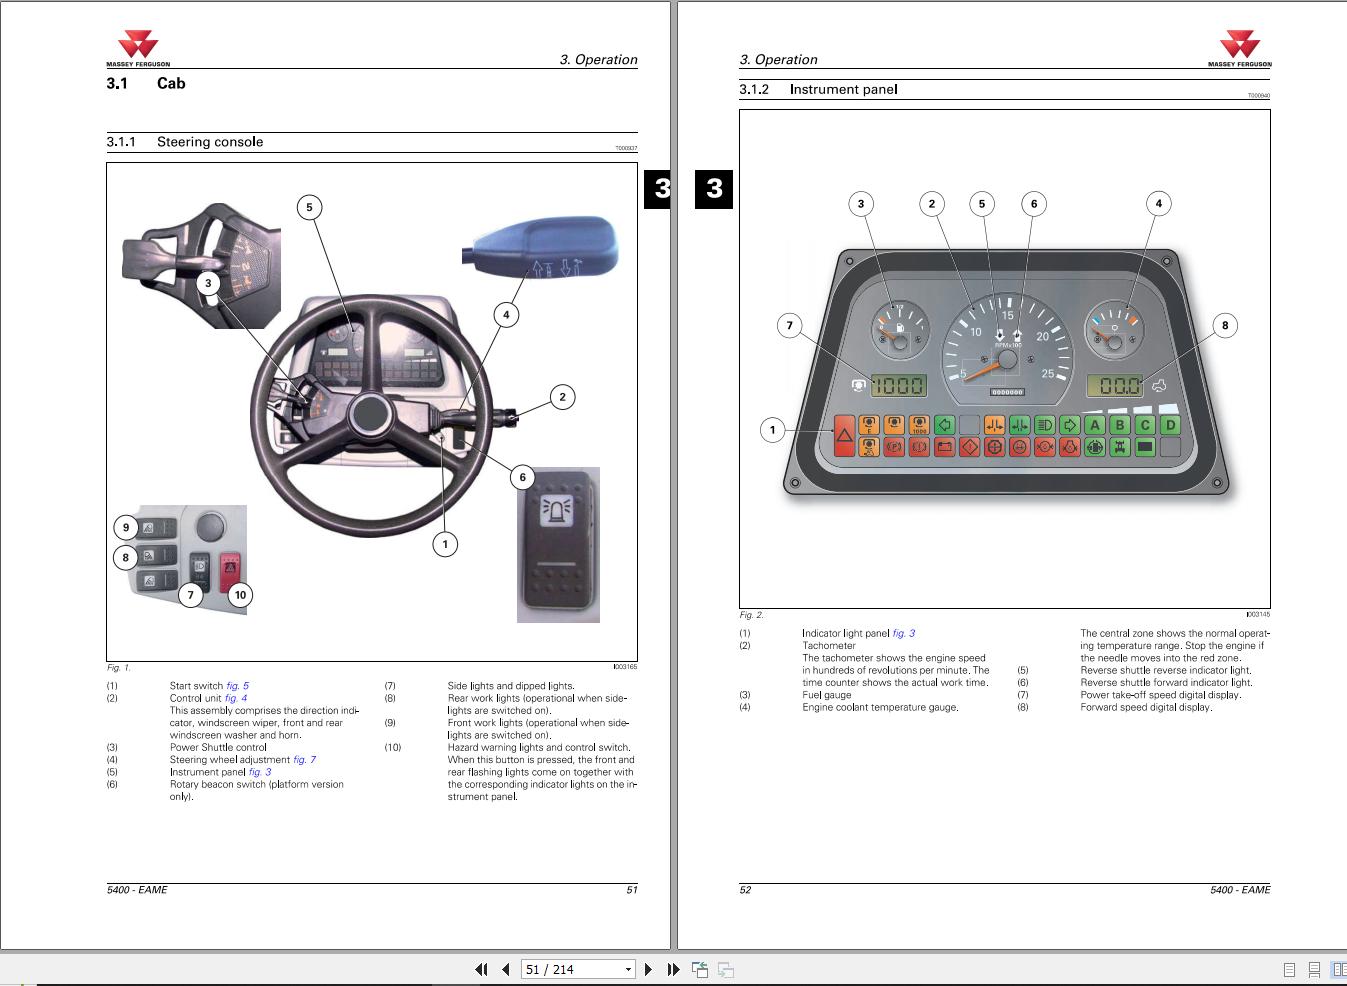Image resolution: width=1347 pixels, height=986 pixels.
Task: Click the heading '3.1.1 Steering console'
Action: (x=185, y=142)
